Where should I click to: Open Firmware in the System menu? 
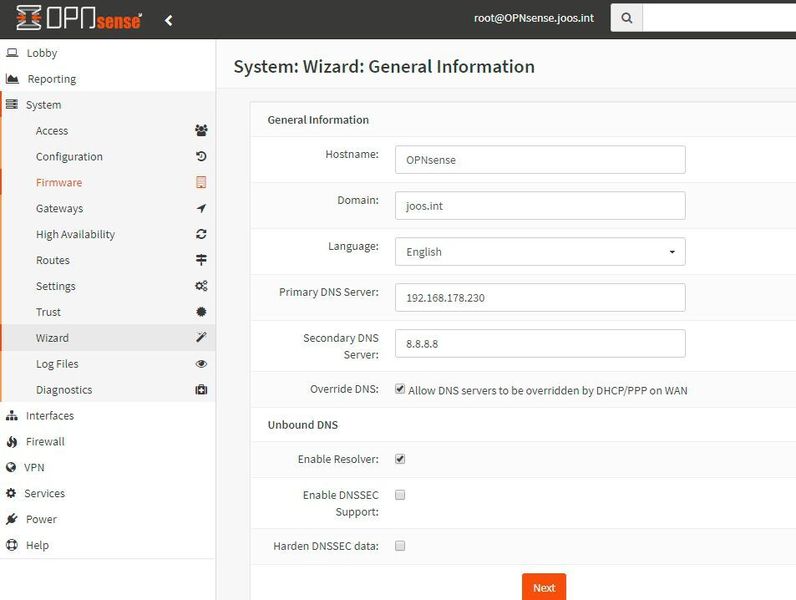click(59, 183)
